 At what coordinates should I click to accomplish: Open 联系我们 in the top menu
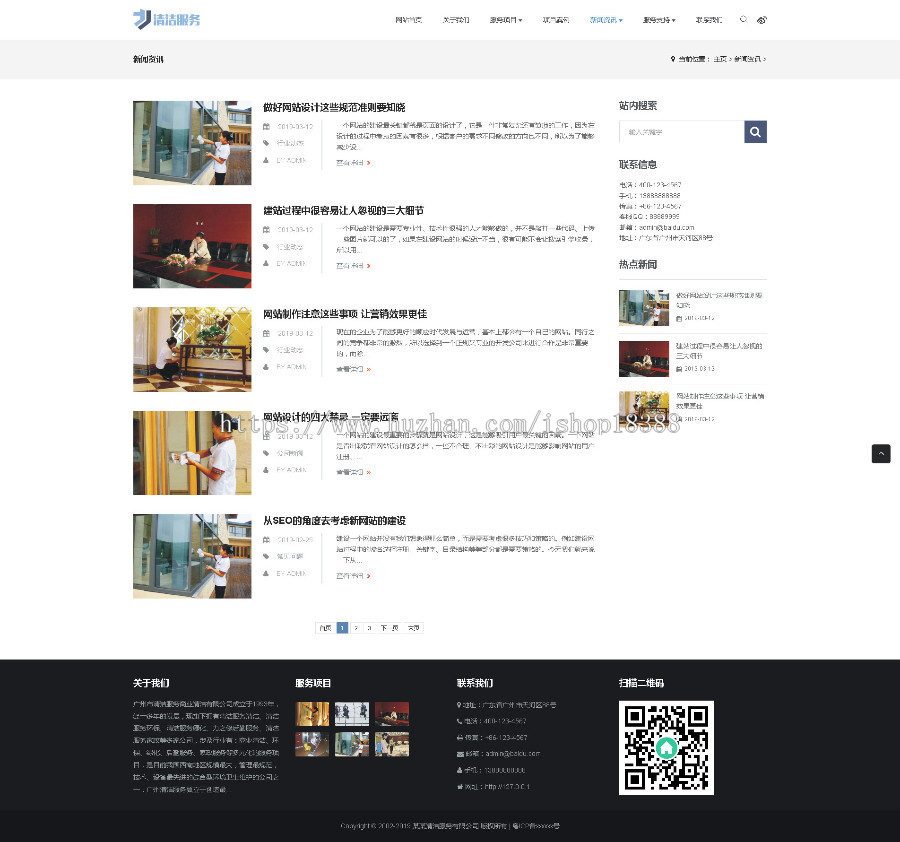point(709,20)
